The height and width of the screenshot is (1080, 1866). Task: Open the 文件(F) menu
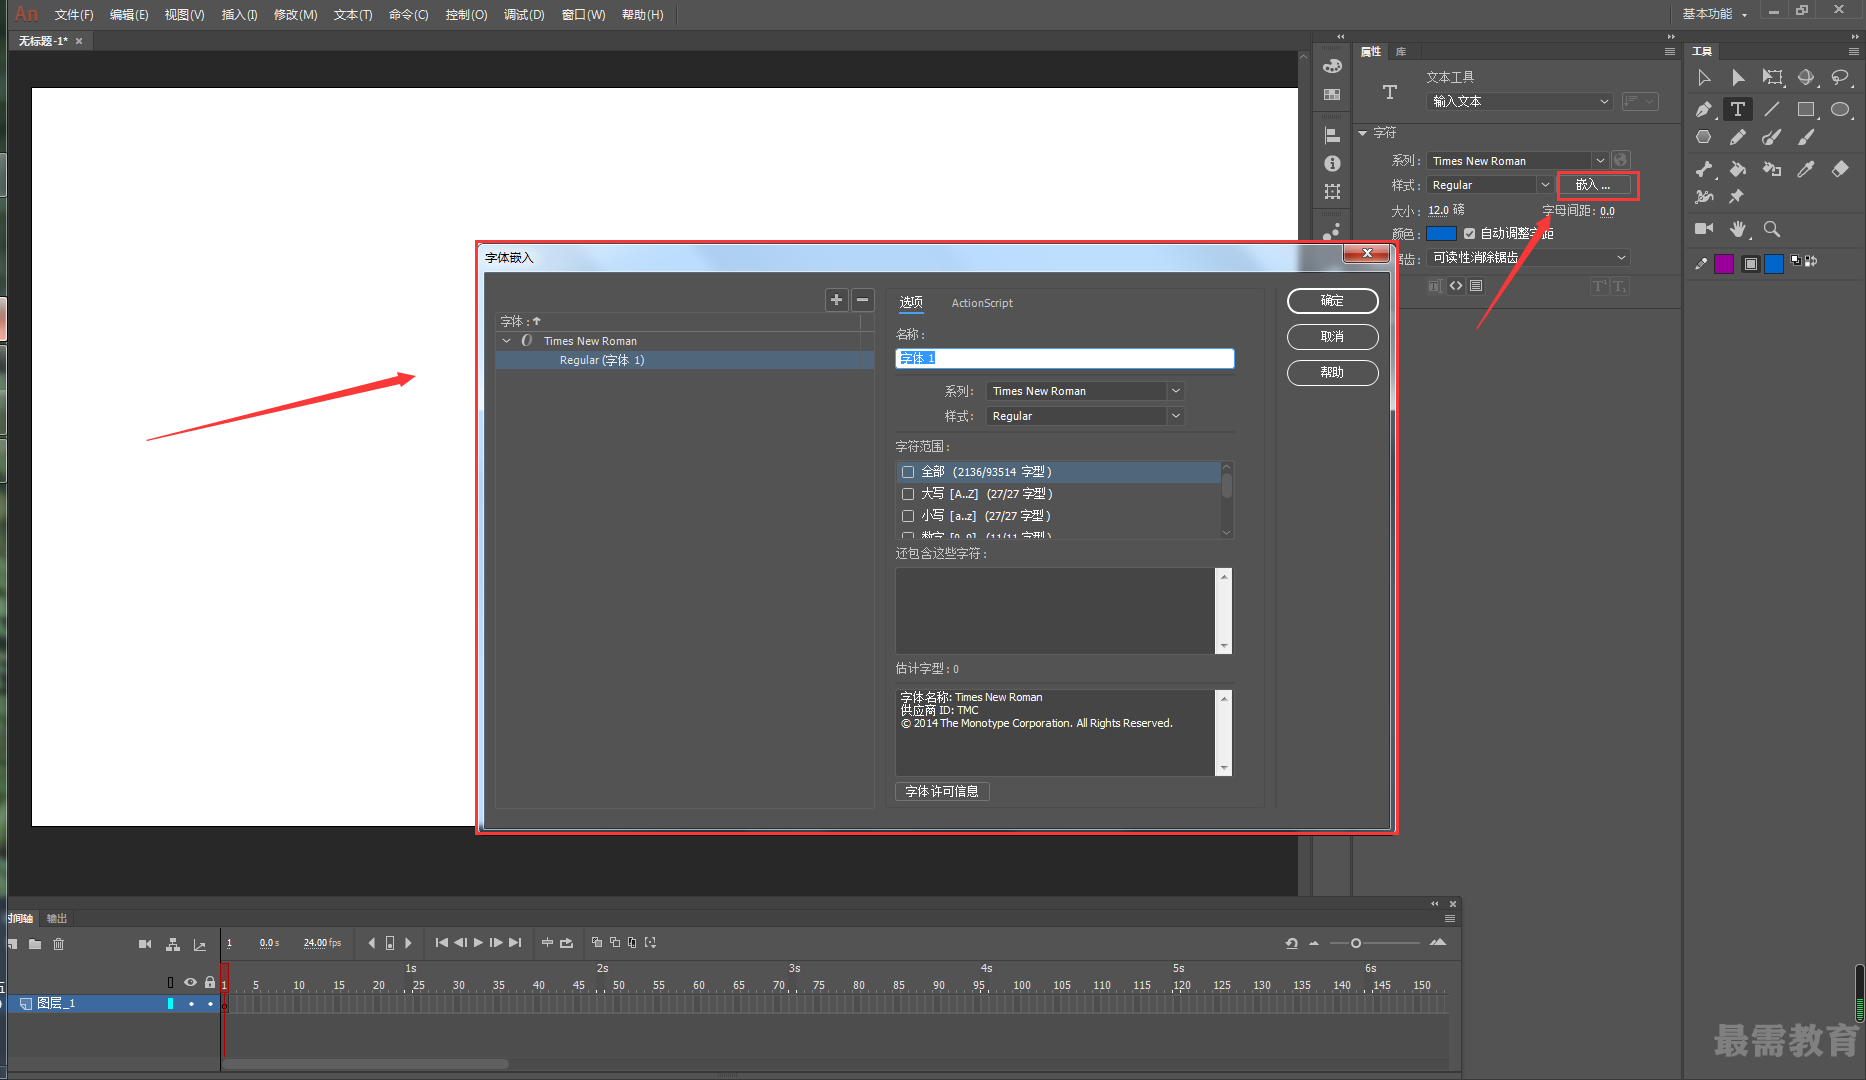tap(74, 15)
